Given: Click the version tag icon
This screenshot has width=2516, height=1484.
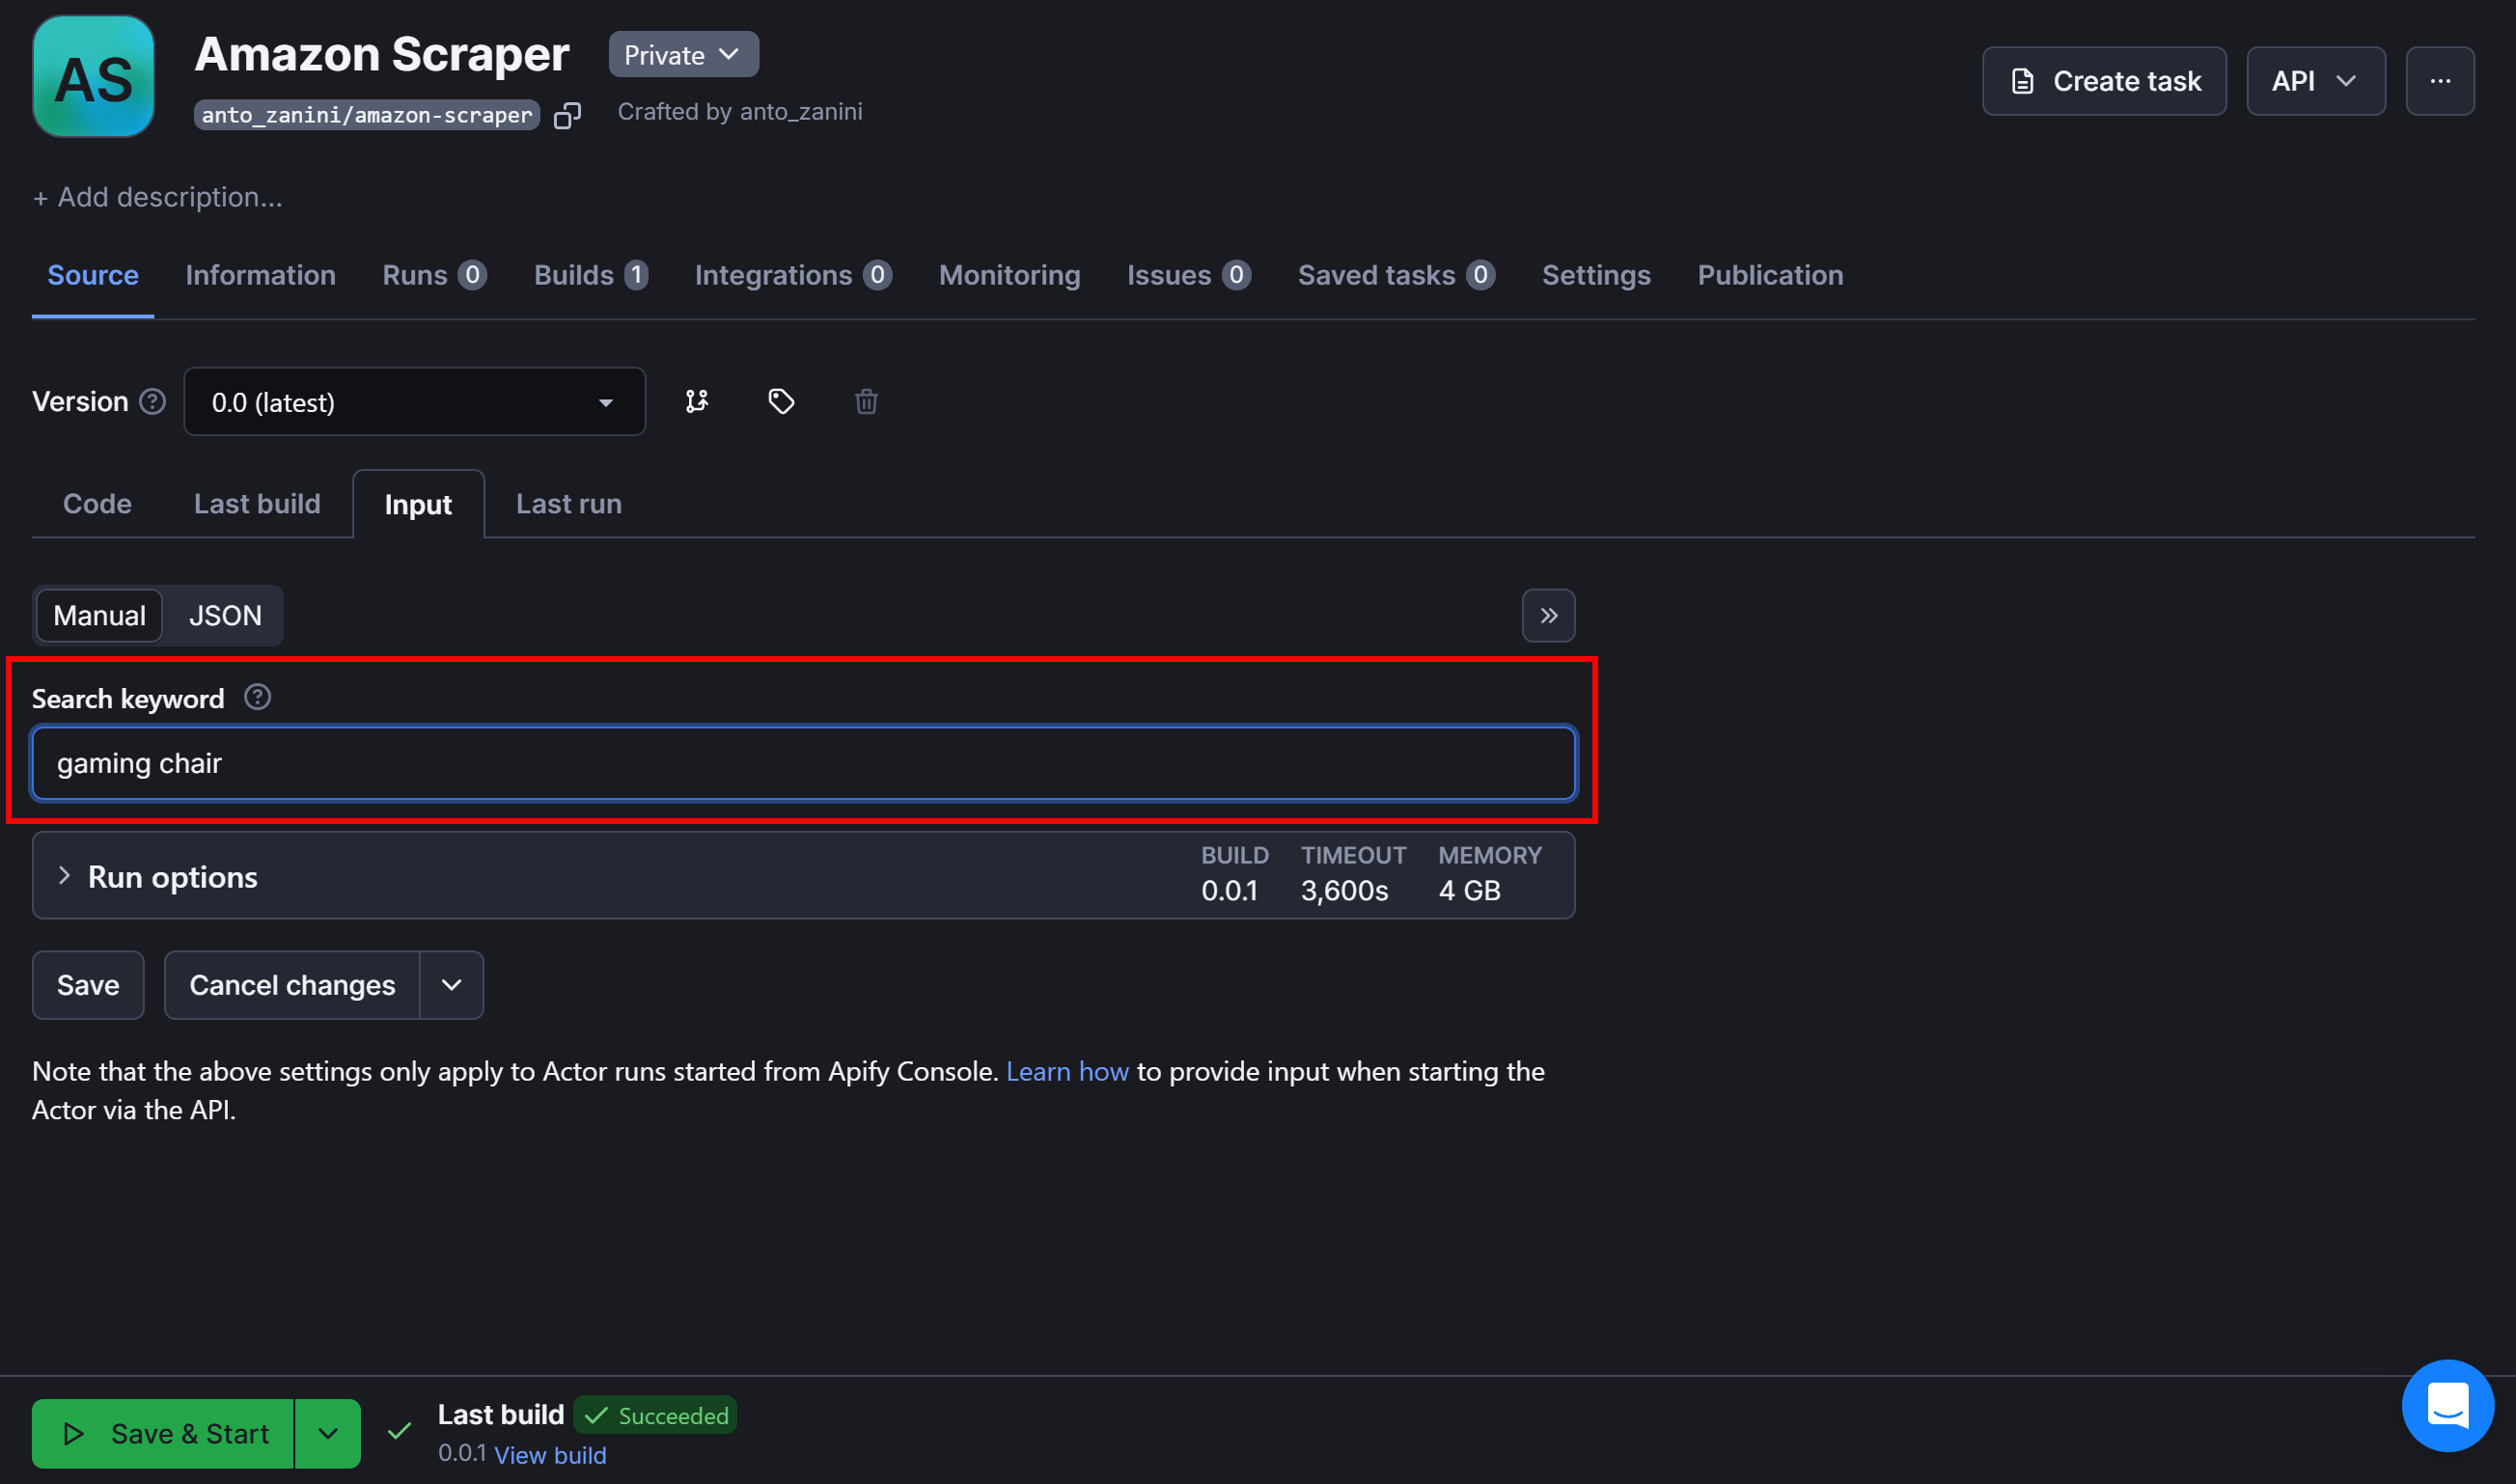Looking at the screenshot, I should click(x=781, y=402).
